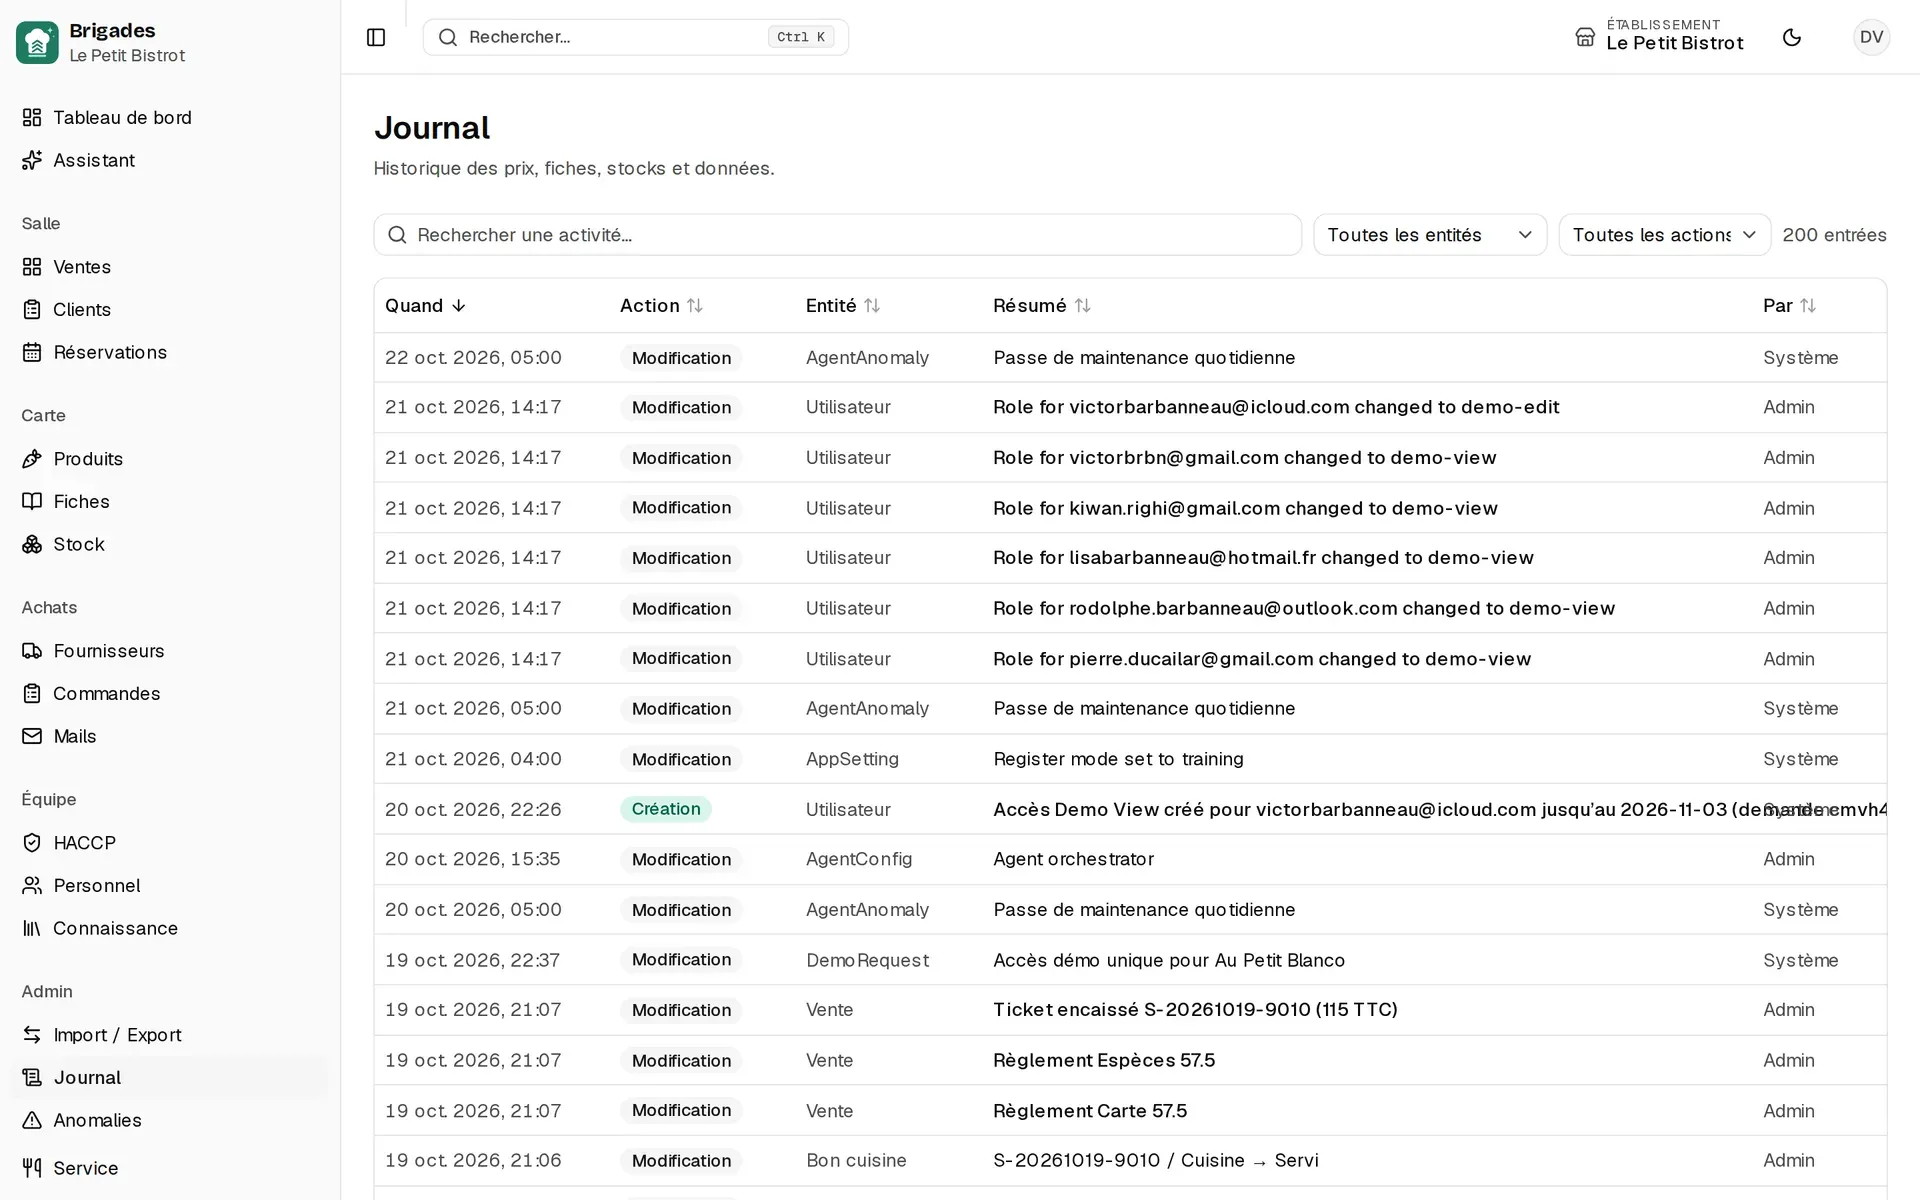Open Tableau de bord in sidebar
Image resolution: width=1920 pixels, height=1200 pixels.
(170, 118)
